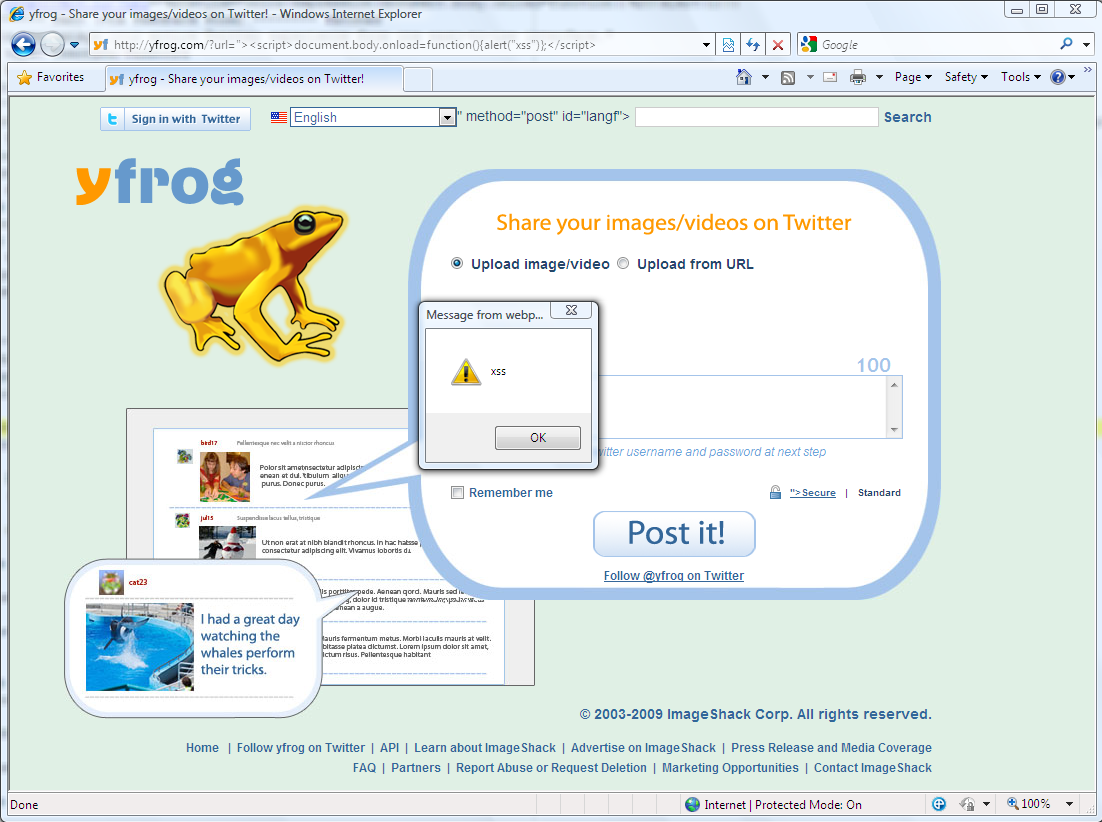Click the Home icon in command bar
The width and height of the screenshot is (1102, 822).
point(744,77)
